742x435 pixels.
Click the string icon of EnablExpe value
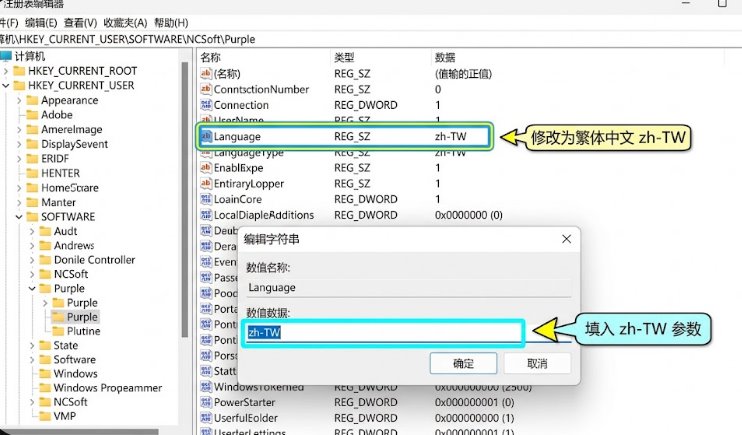coord(206,168)
